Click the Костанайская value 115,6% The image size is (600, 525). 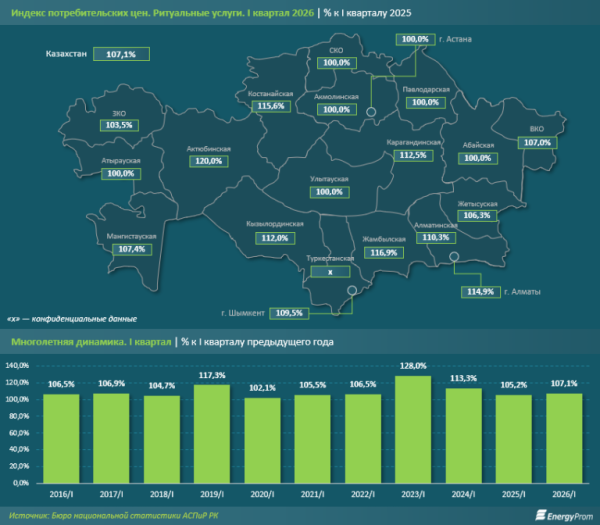click(x=271, y=106)
